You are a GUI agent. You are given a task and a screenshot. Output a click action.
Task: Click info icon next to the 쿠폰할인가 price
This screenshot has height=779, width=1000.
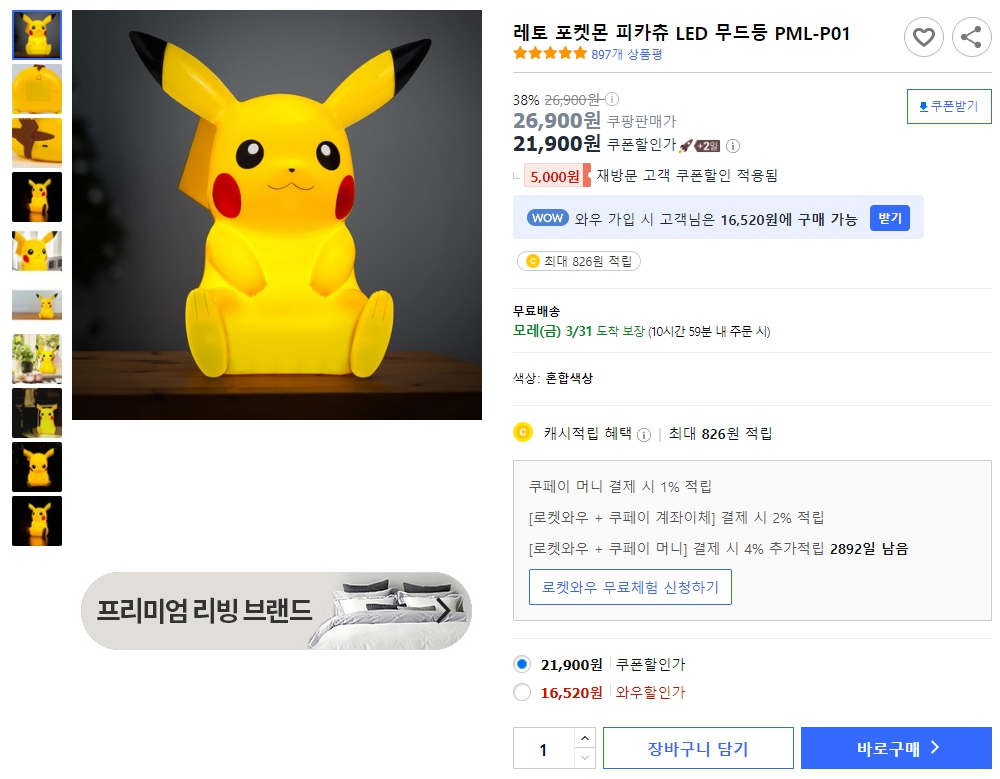click(733, 145)
